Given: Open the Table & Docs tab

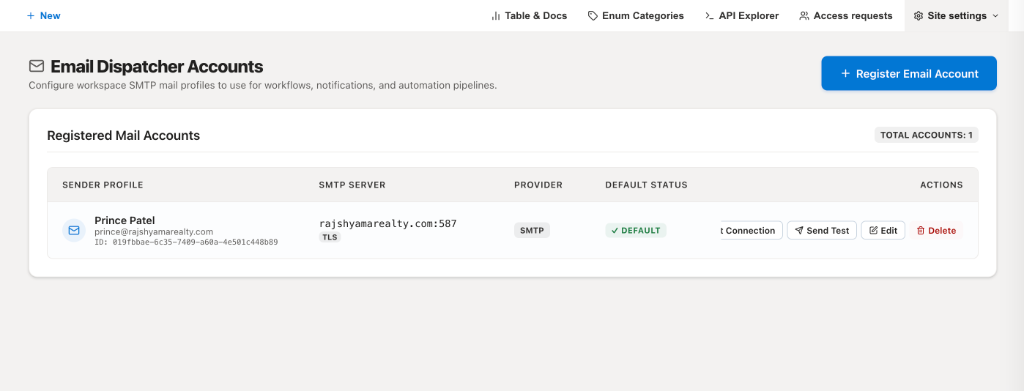Looking at the screenshot, I should 529,16.
